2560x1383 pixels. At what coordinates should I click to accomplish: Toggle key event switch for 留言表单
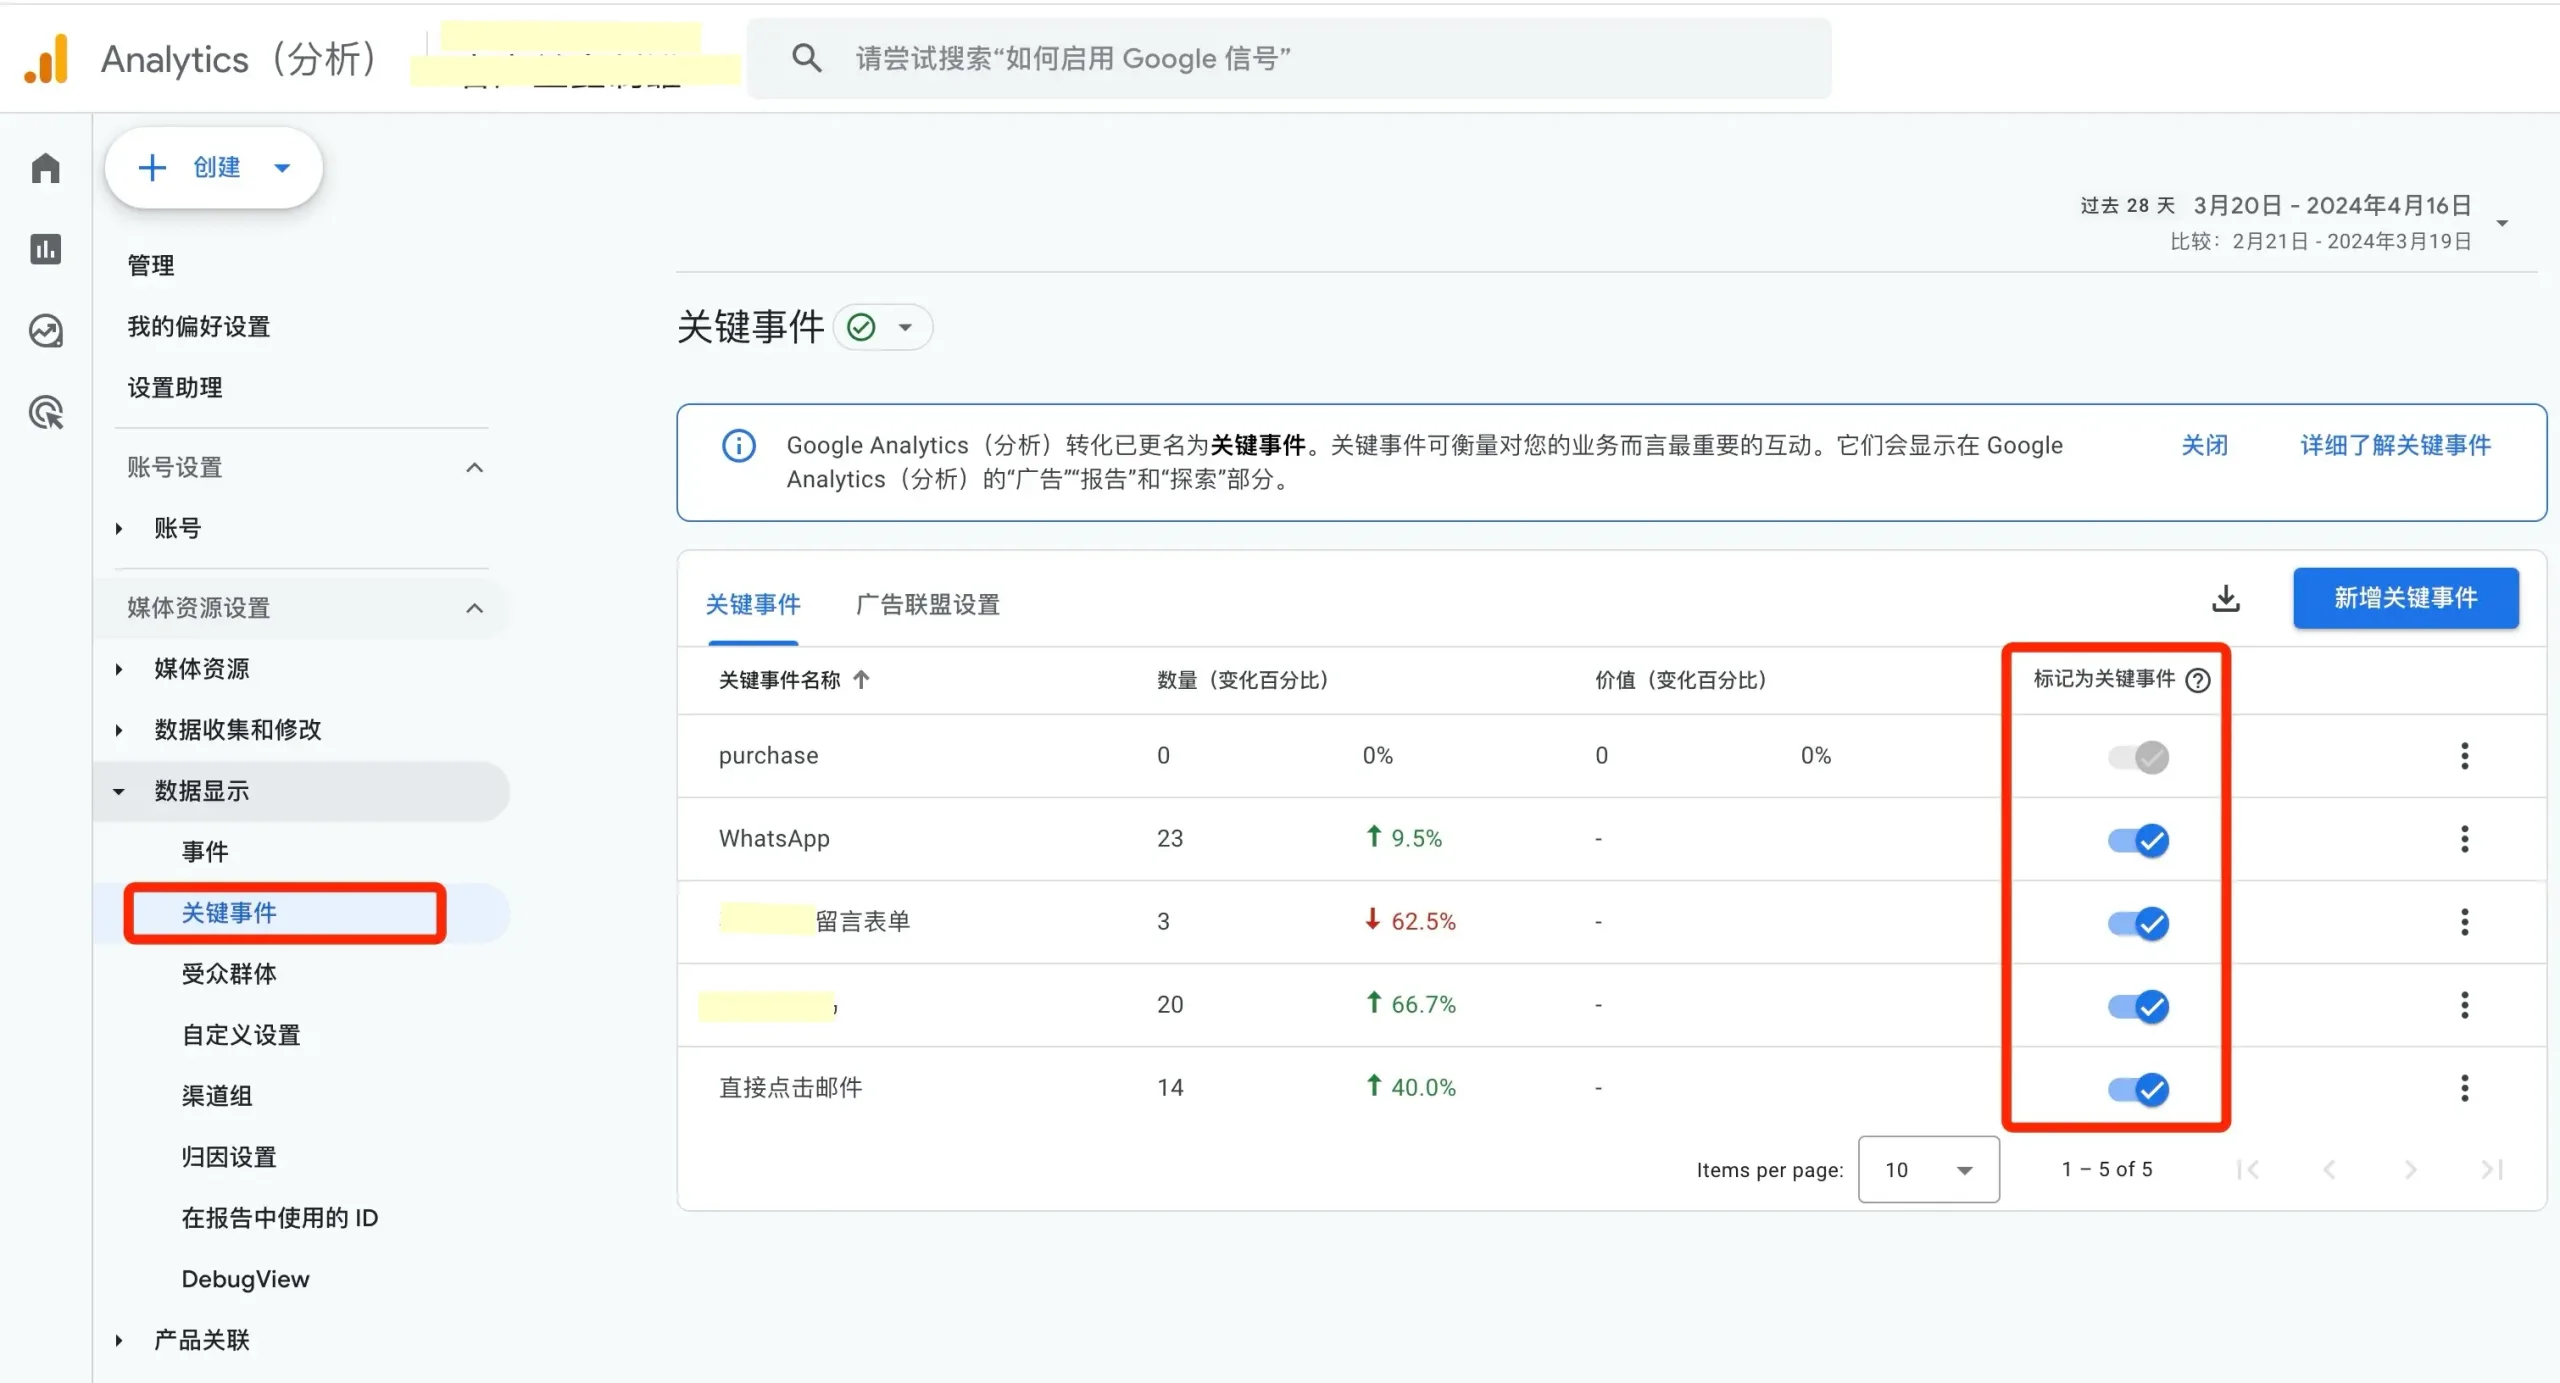[2138, 924]
